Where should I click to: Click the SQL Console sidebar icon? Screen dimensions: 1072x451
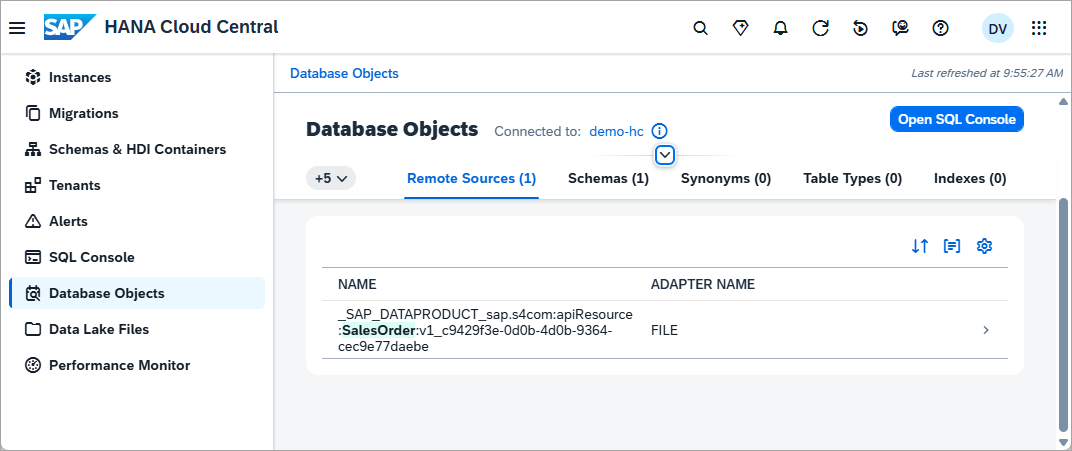point(33,258)
